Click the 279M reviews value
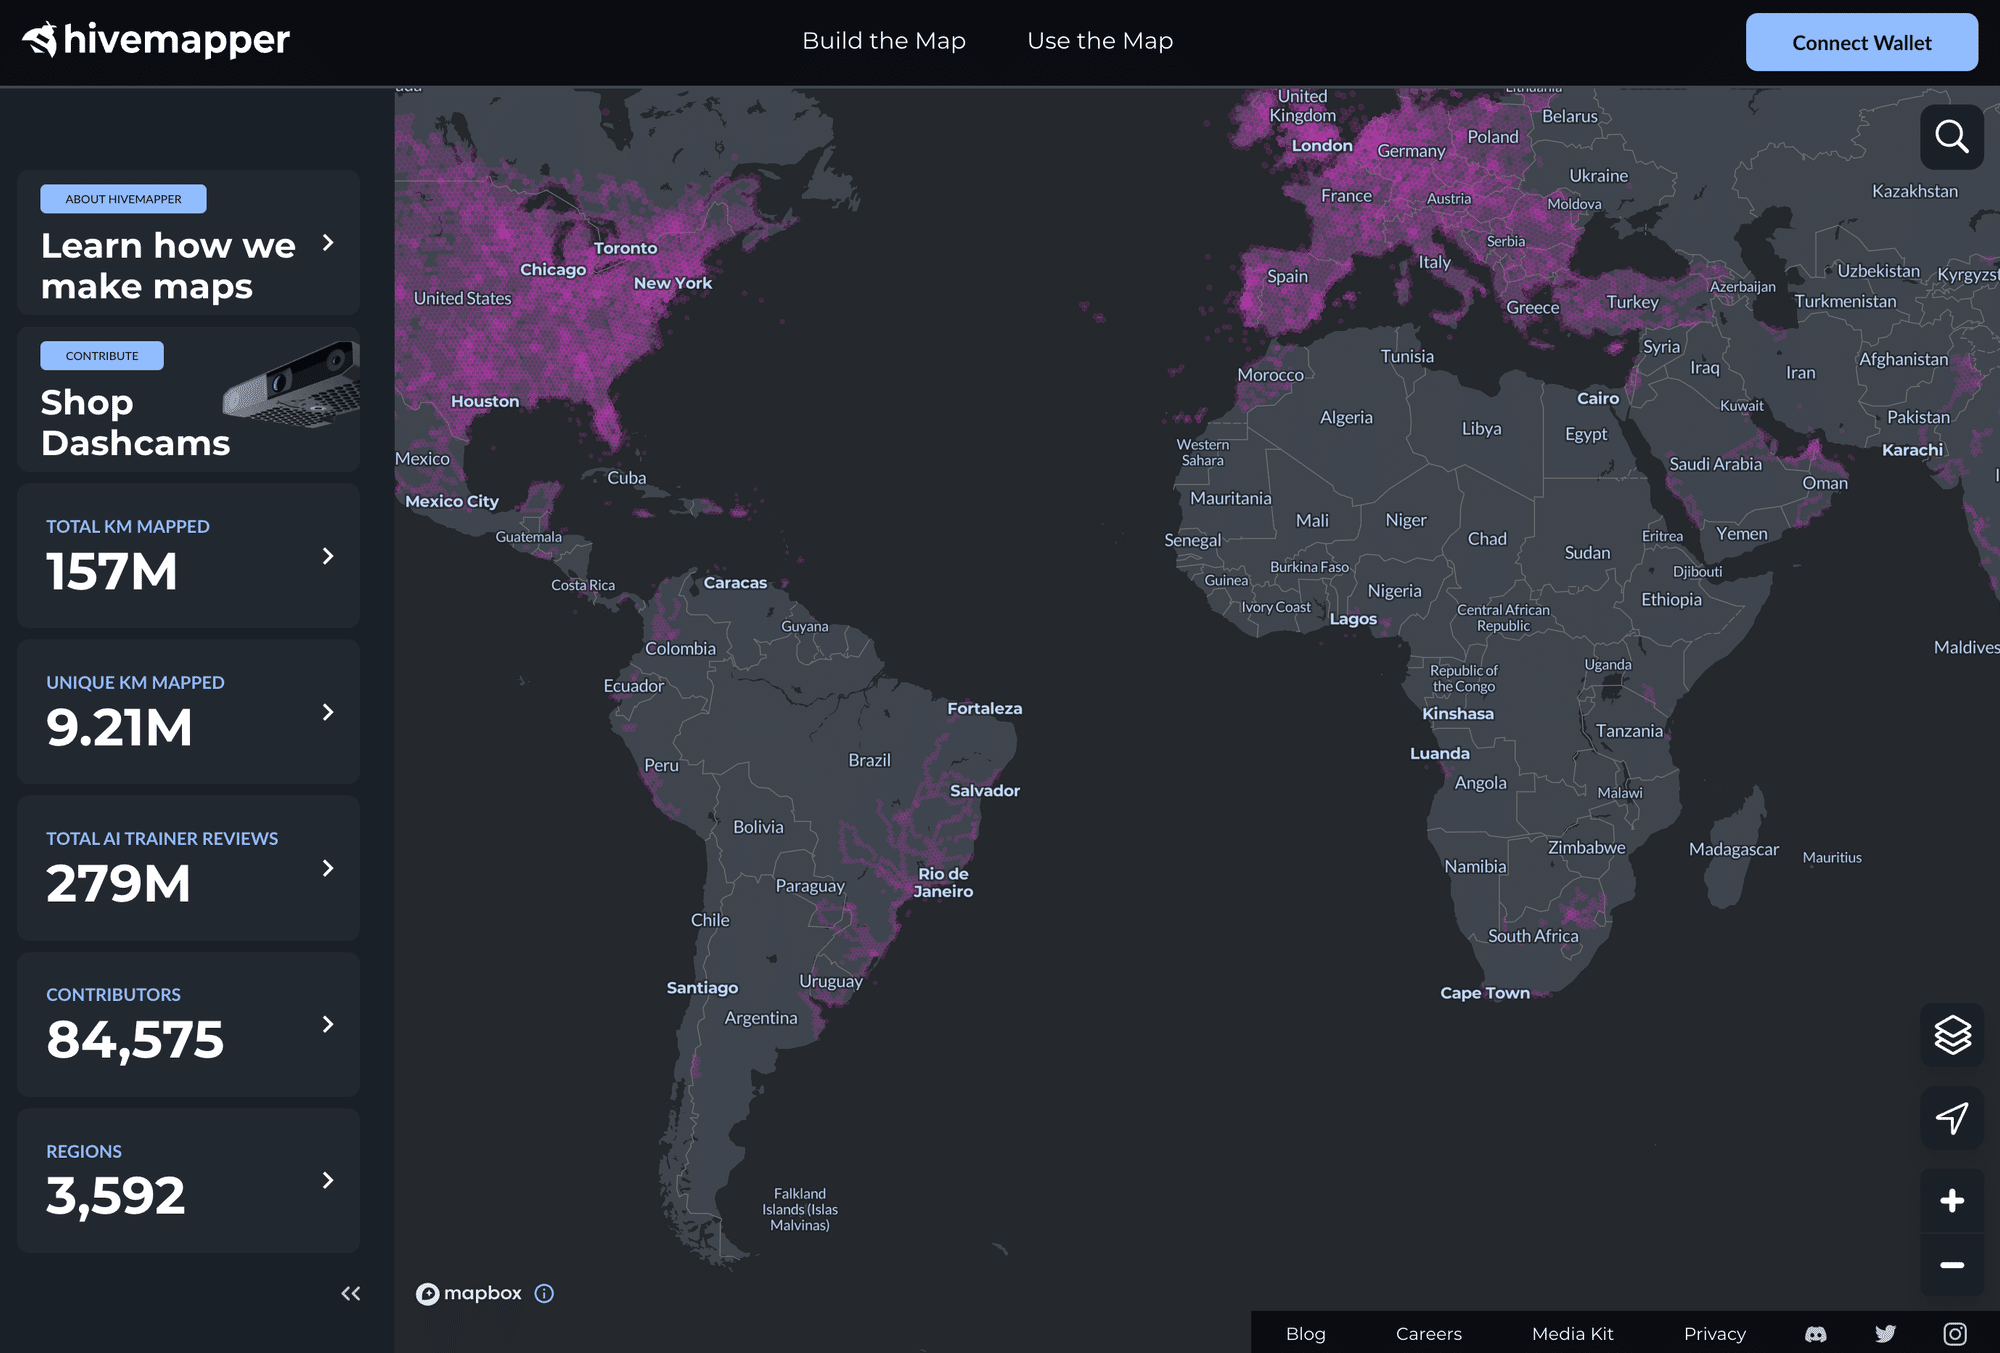Viewport: 2000px width, 1353px height. tap(118, 884)
